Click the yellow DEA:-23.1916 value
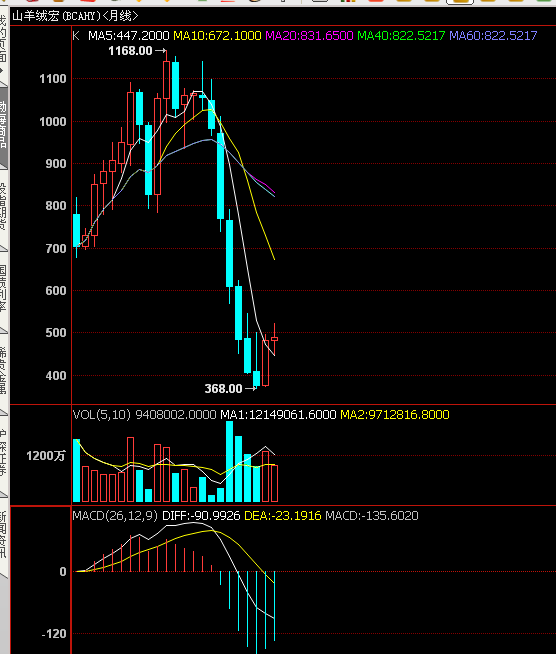556x654 pixels. (282, 516)
